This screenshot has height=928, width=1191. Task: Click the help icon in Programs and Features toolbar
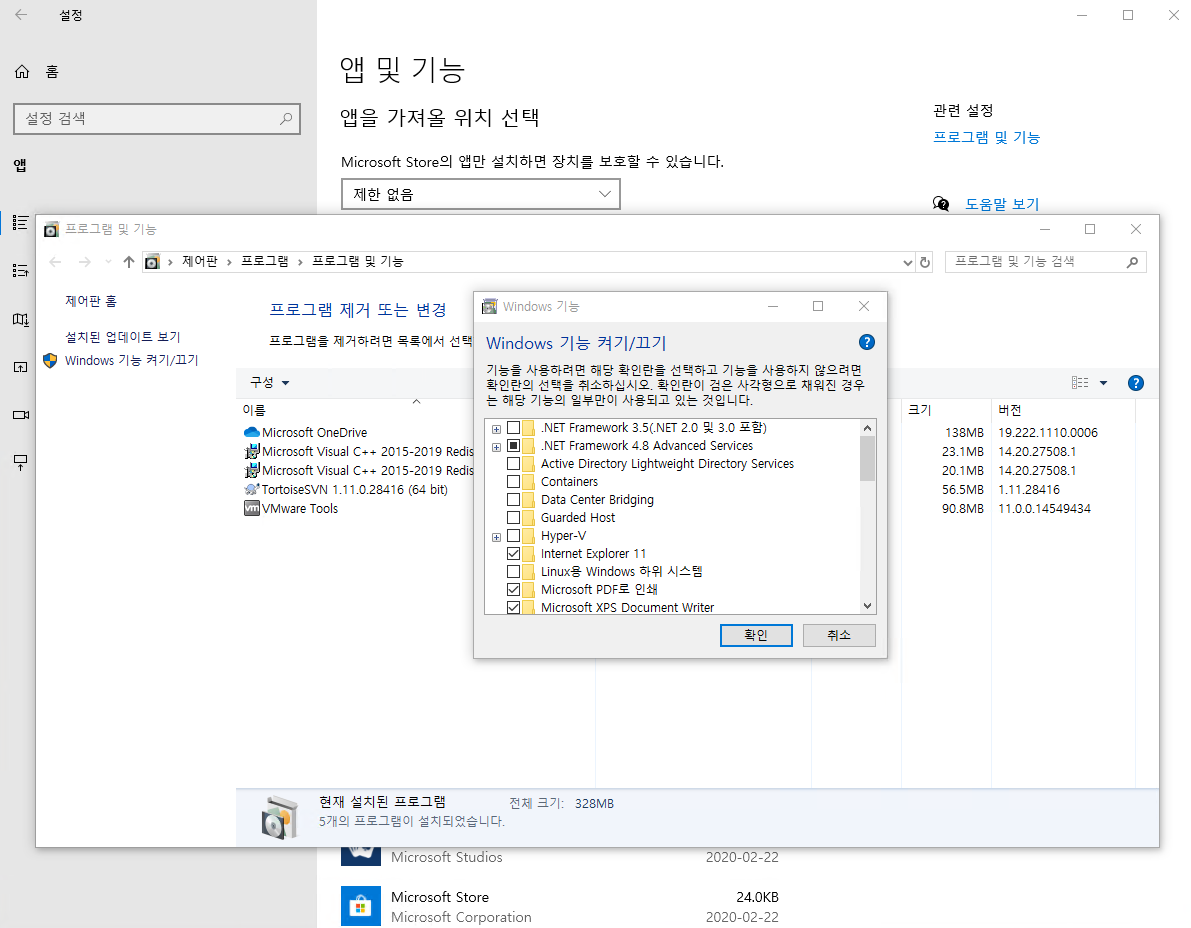click(x=1136, y=383)
